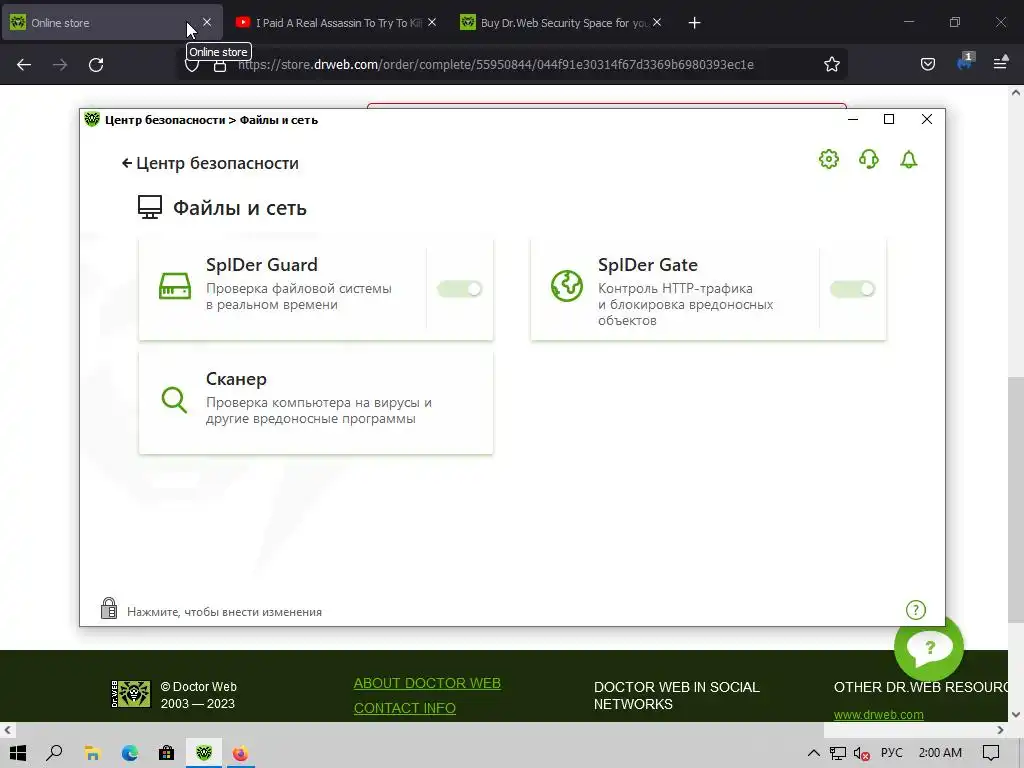Open Microsoft Edge from taskbar
Viewport: 1024px width, 768px height.
tap(129, 753)
